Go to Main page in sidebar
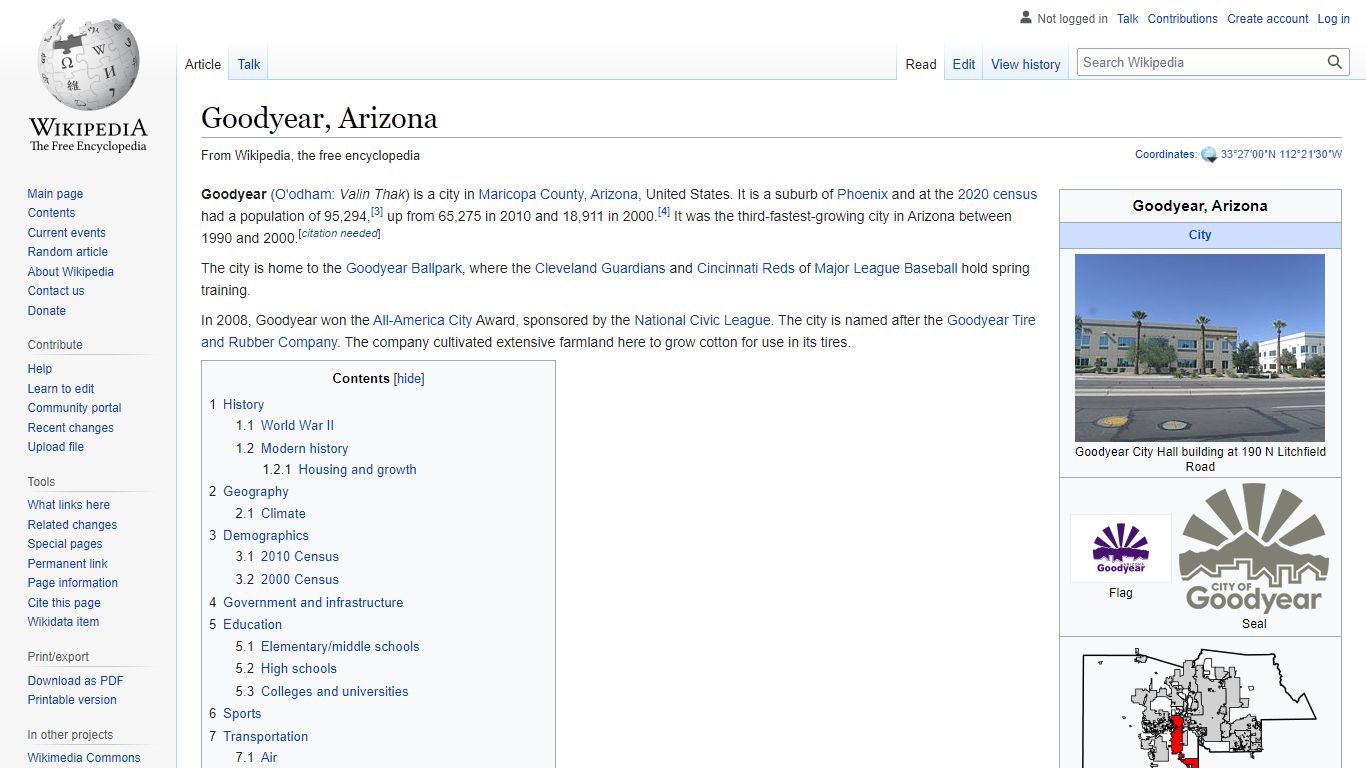 point(55,194)
